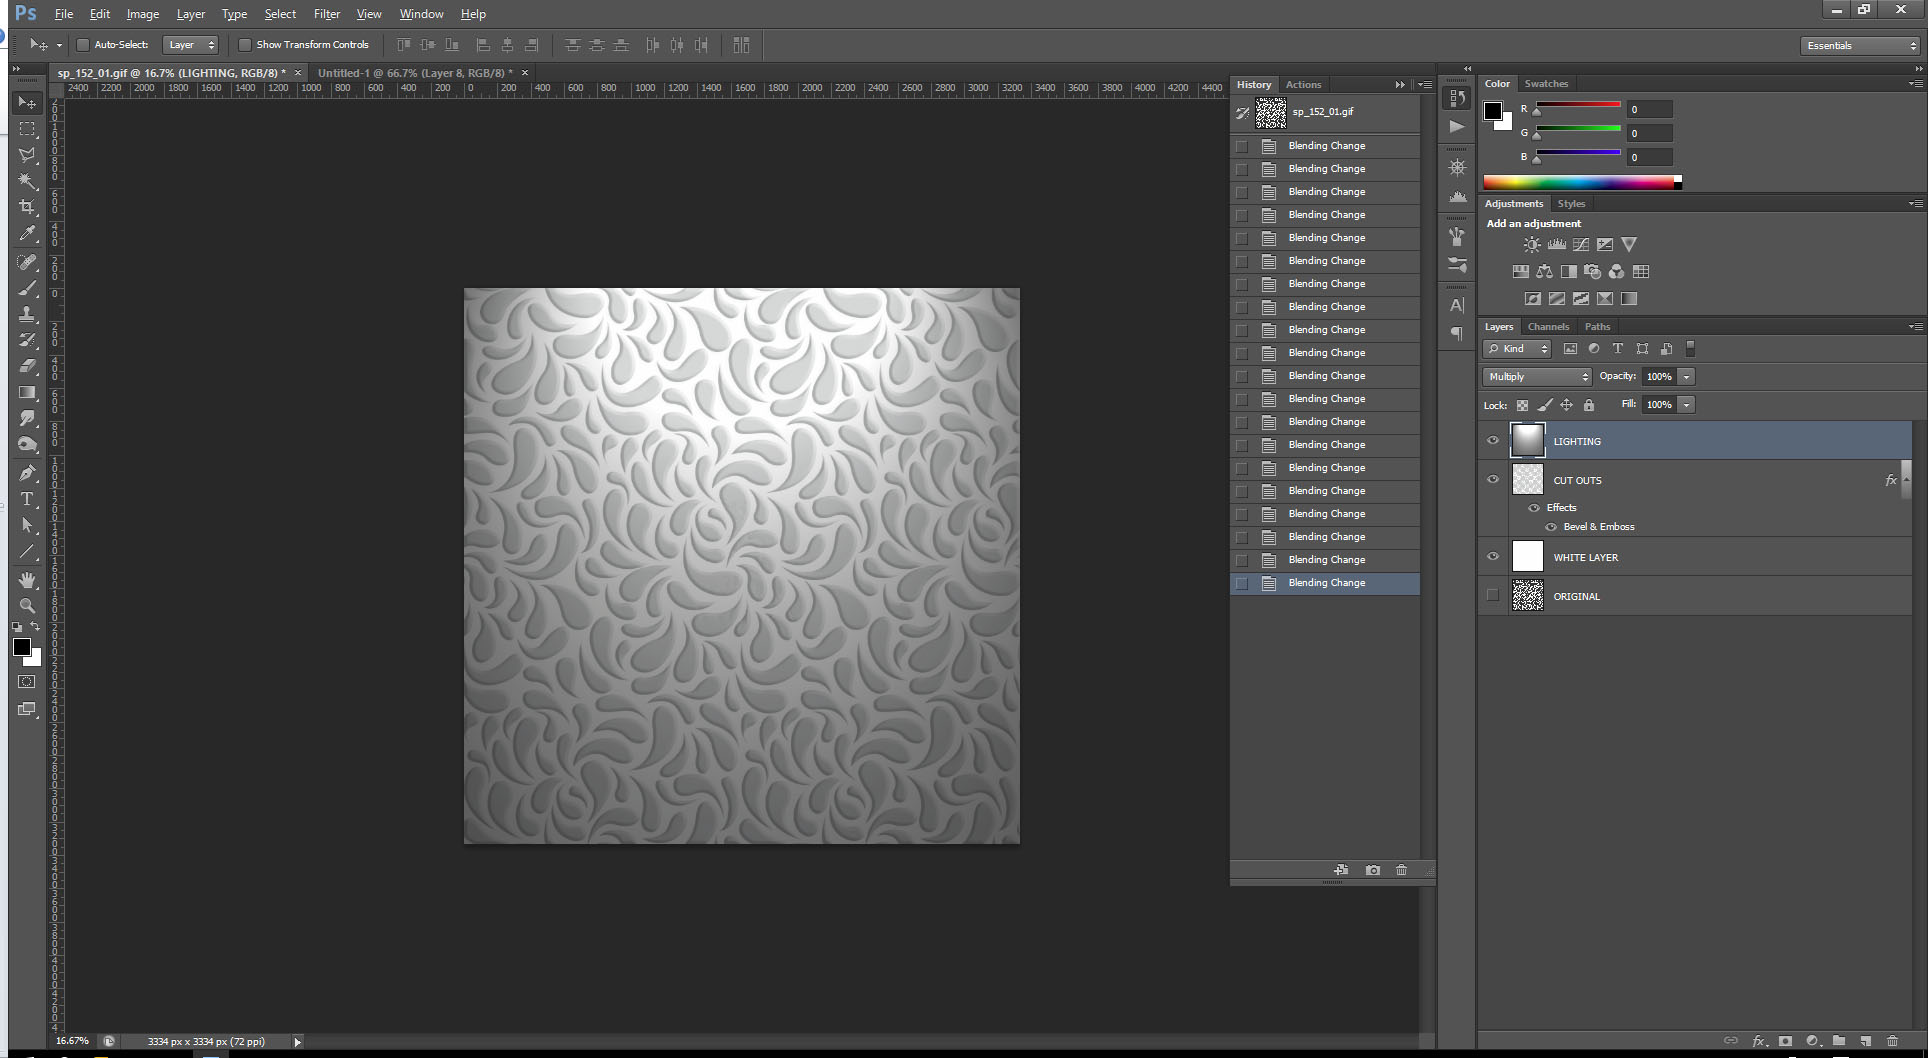
Task: Click the LIGHTING layer thumbnail
Action: click(x=1527, y=440)
